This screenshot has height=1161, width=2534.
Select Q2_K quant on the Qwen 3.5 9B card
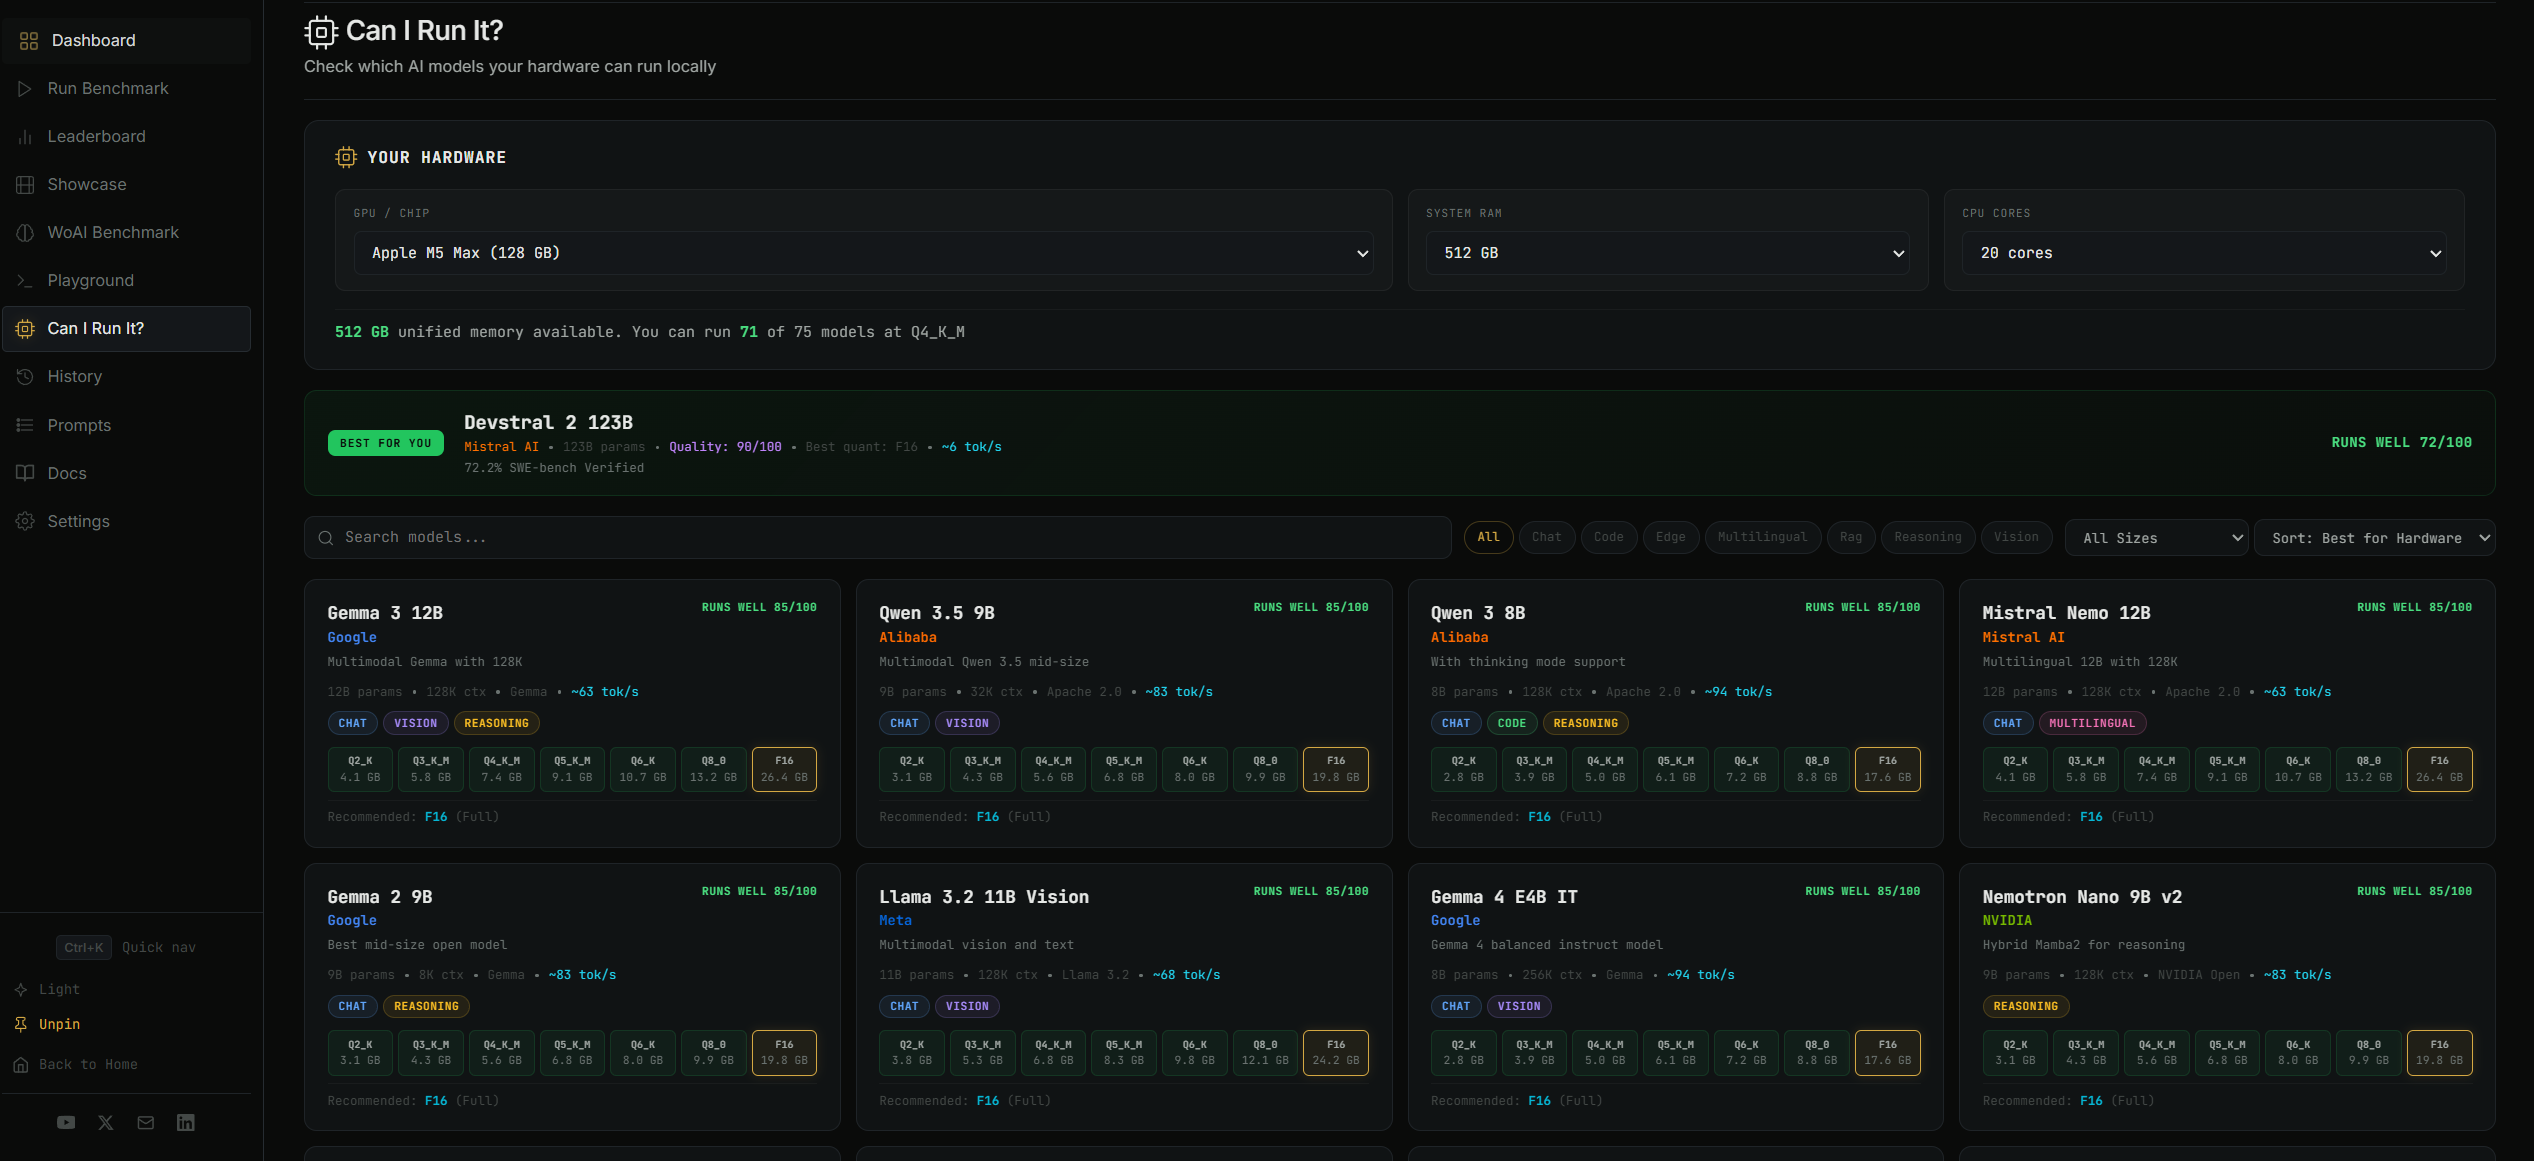click(912, 769)
